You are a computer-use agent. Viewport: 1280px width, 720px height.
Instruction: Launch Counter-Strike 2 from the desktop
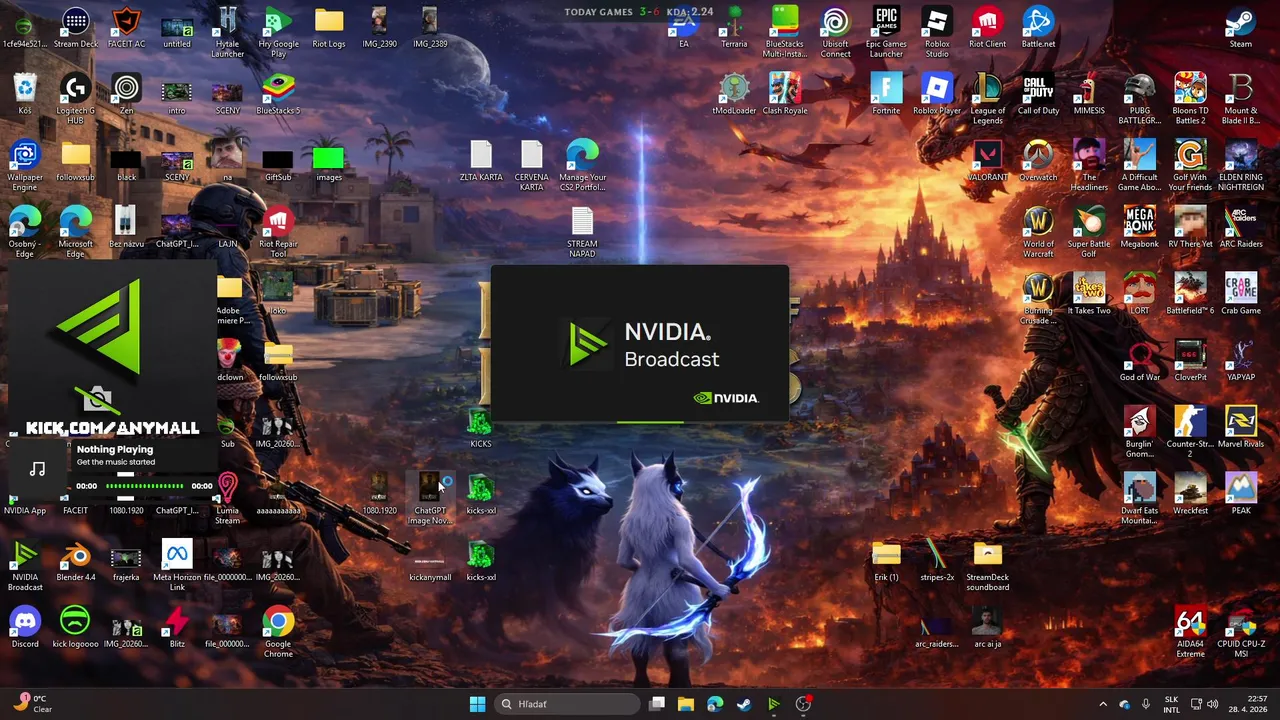[x=1190, y=433]
